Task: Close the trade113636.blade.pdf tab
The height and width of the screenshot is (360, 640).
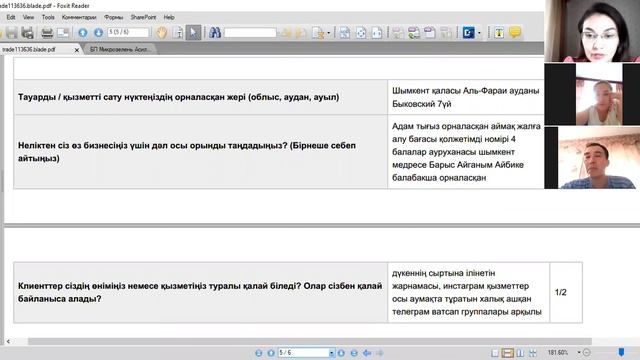Action: point(77,50)
